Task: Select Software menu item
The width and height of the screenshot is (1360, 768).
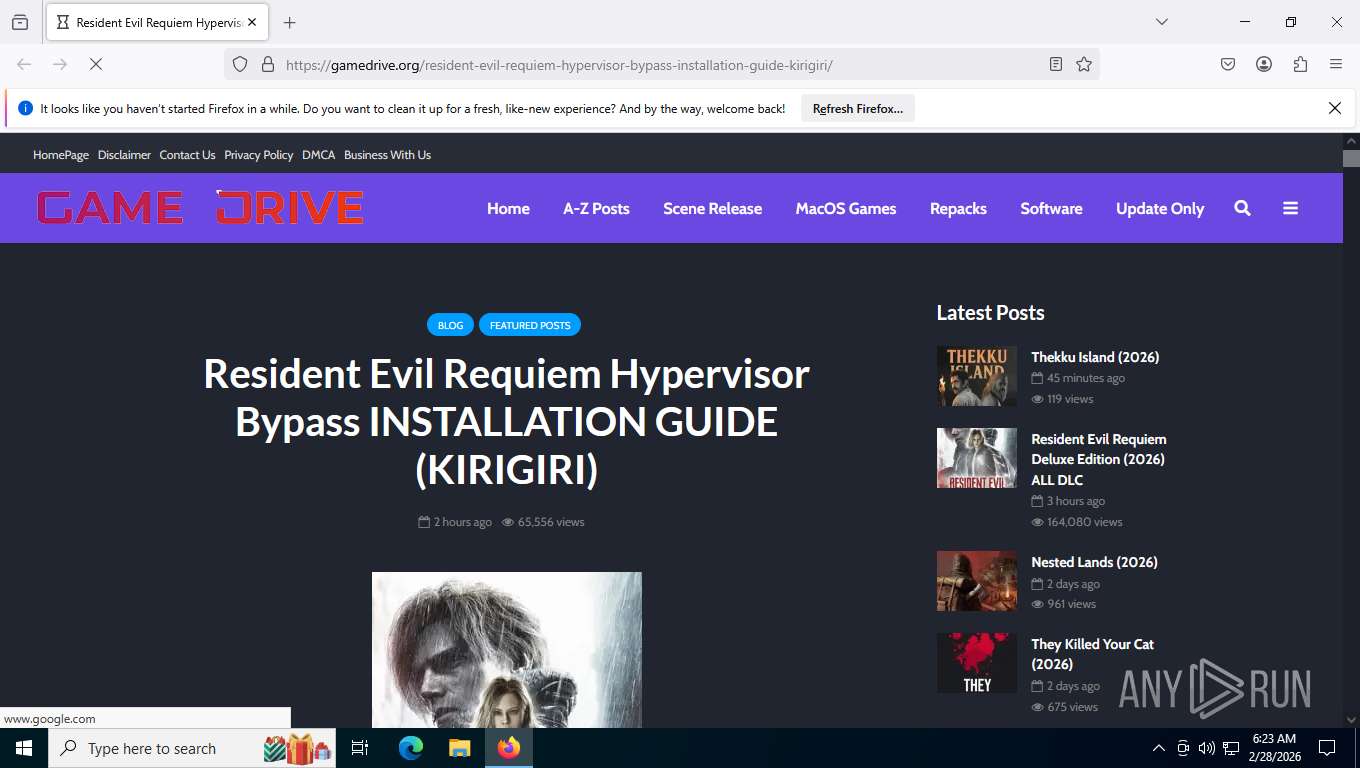Action: coord(1051,208)
